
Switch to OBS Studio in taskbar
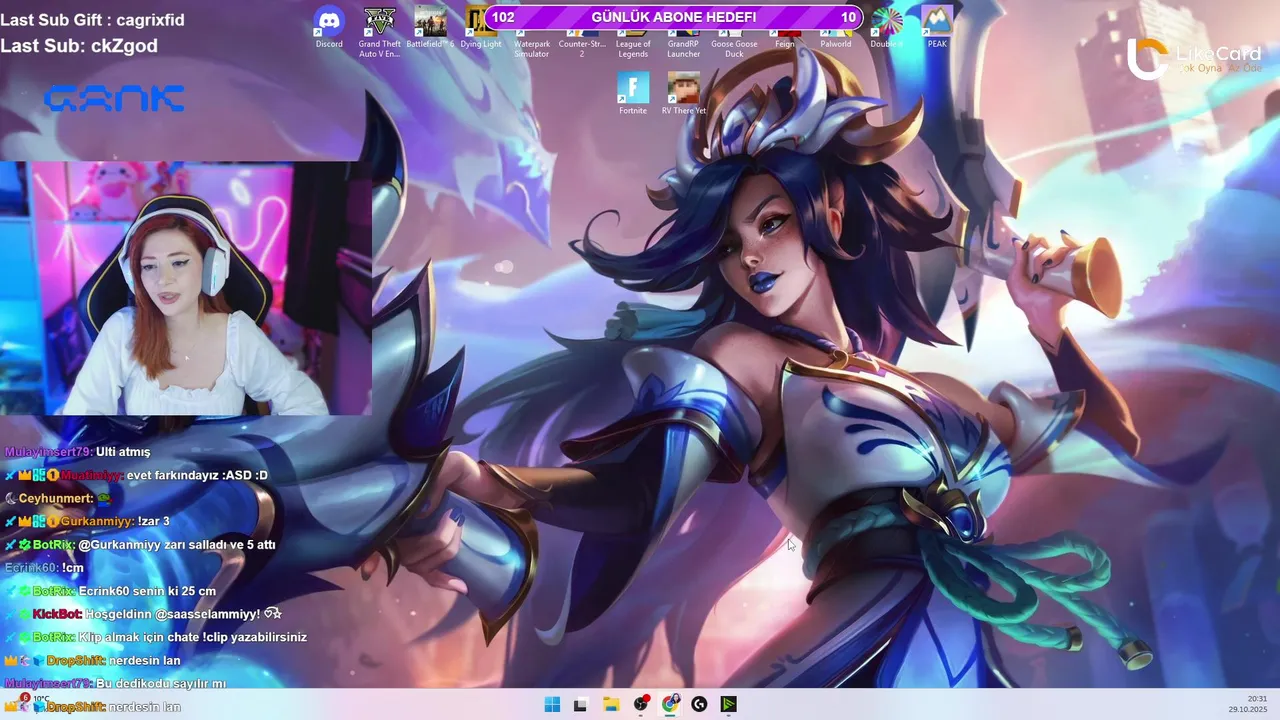coord(641,704)
